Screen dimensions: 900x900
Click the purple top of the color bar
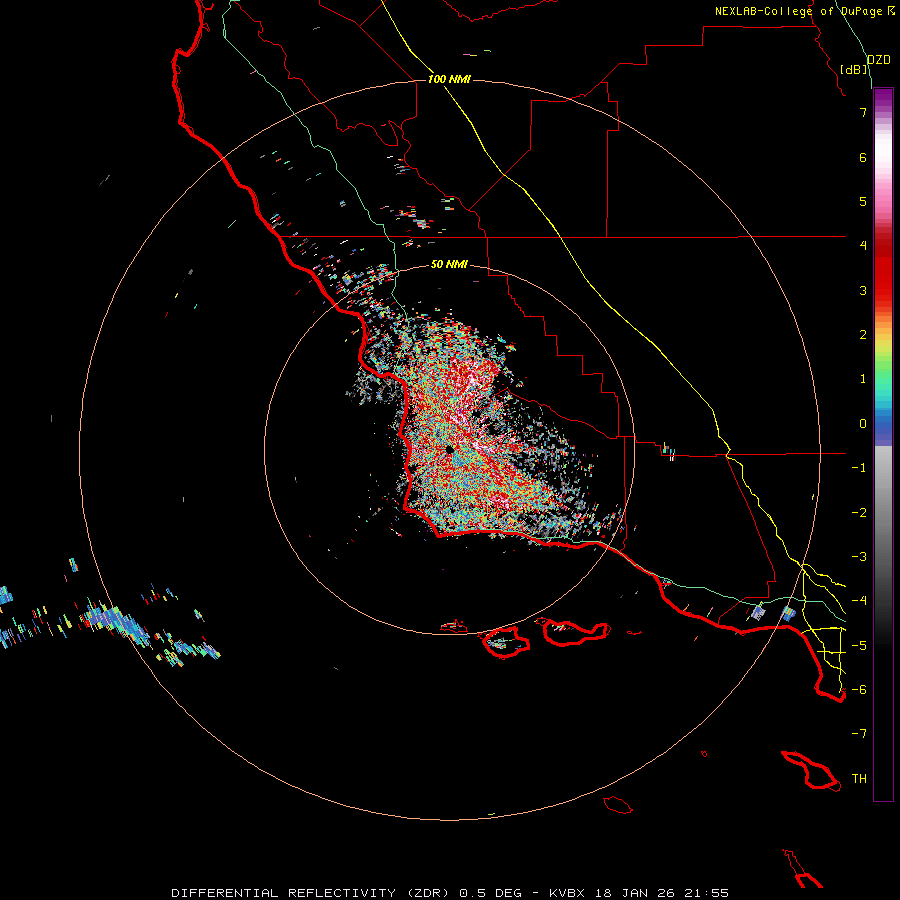(x=883, y=98)
